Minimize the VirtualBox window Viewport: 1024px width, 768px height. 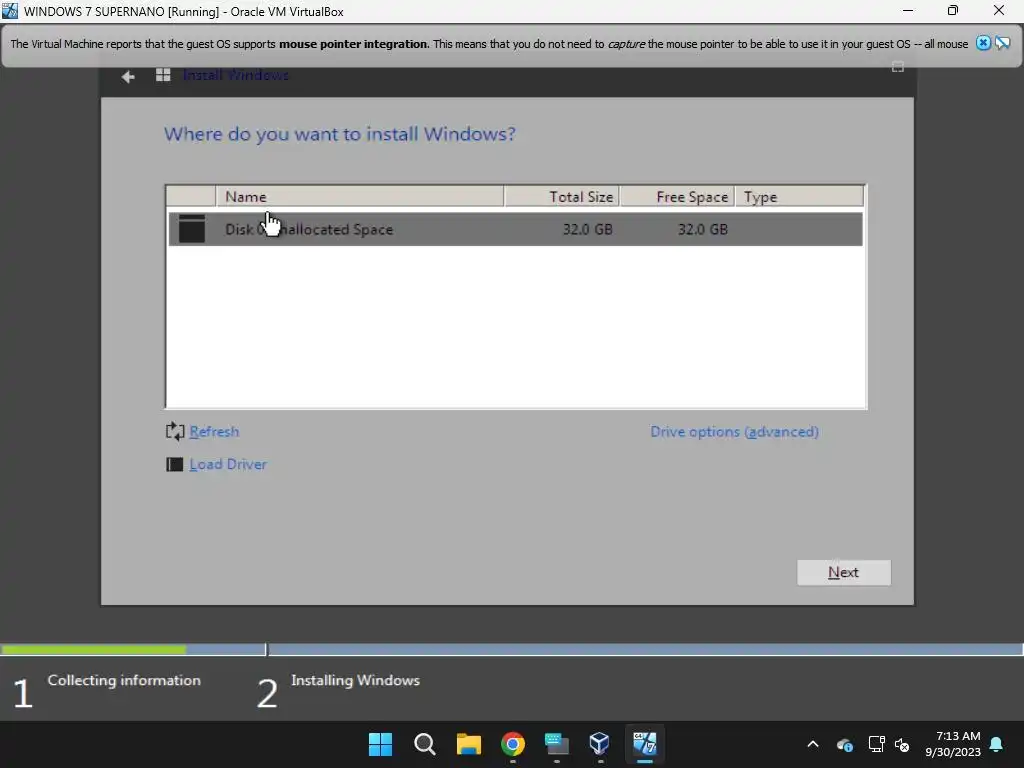coord(908,10)
